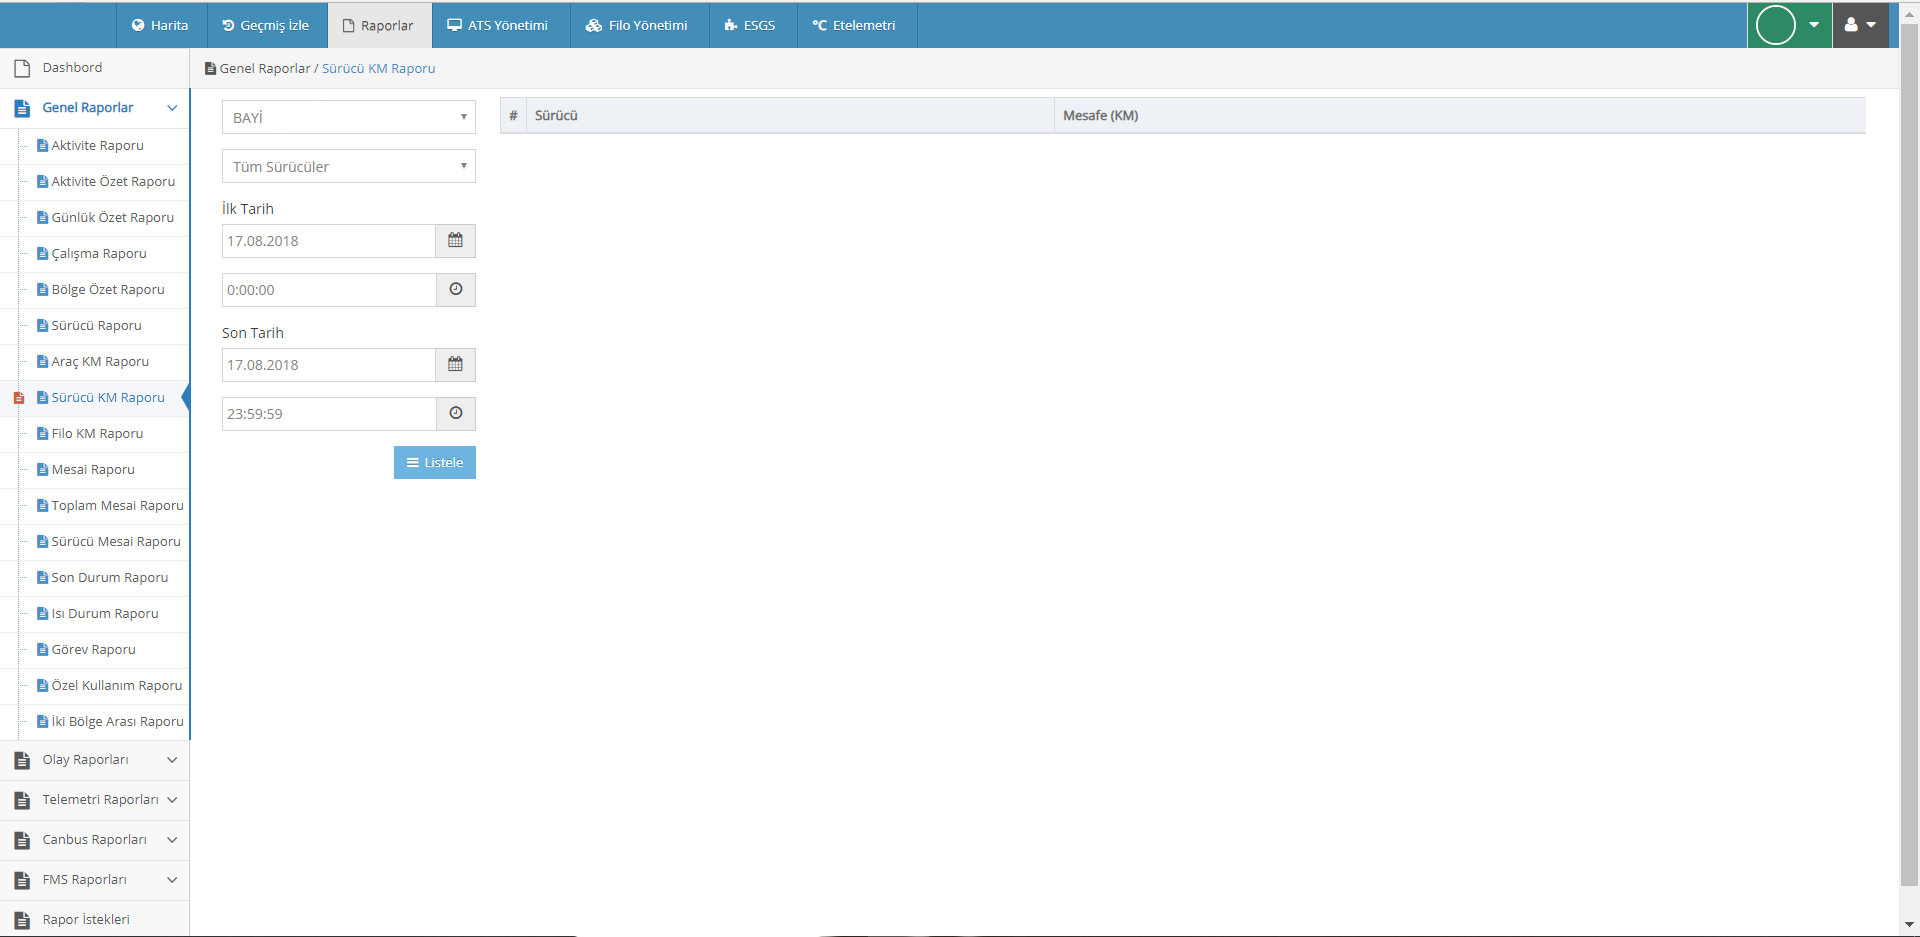Viewport: 1920px width, 937px height.
Task: Expand the Telemetri Raporları chevron
Action: coord(172,800)
